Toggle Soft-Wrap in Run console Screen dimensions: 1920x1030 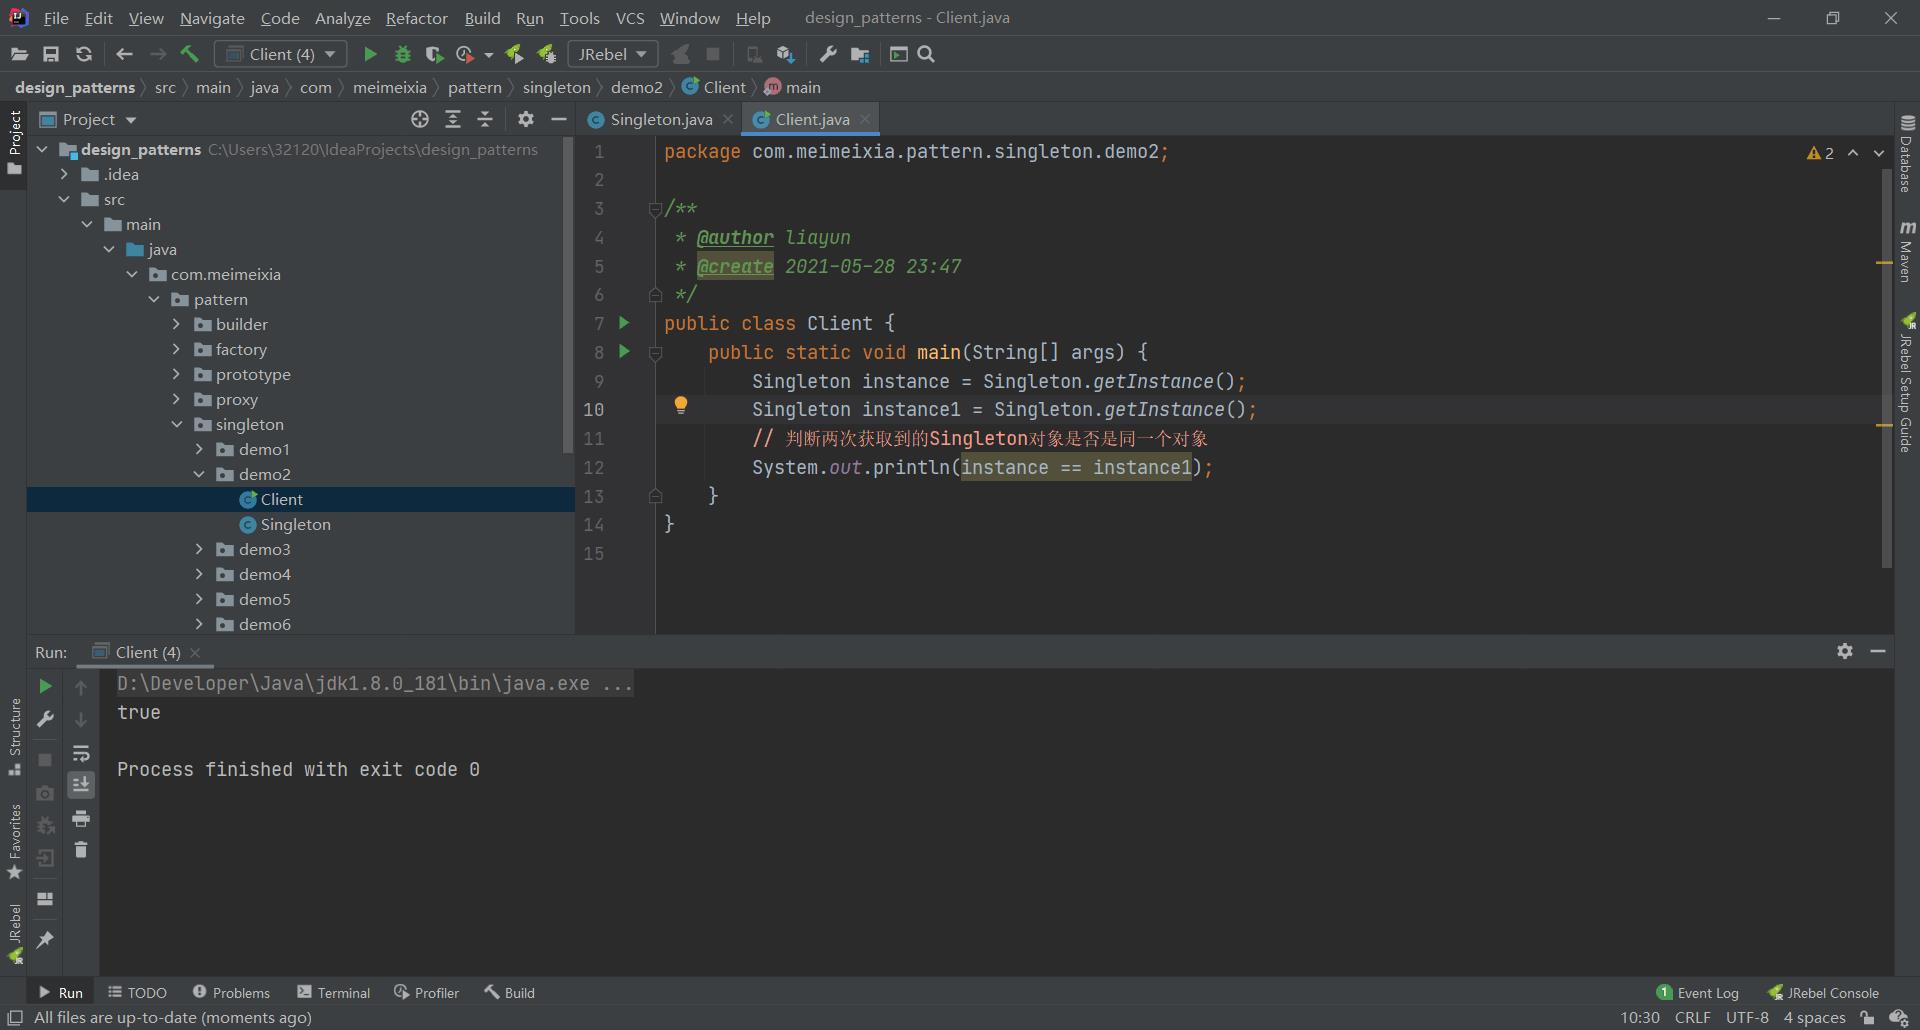[81, 753]
